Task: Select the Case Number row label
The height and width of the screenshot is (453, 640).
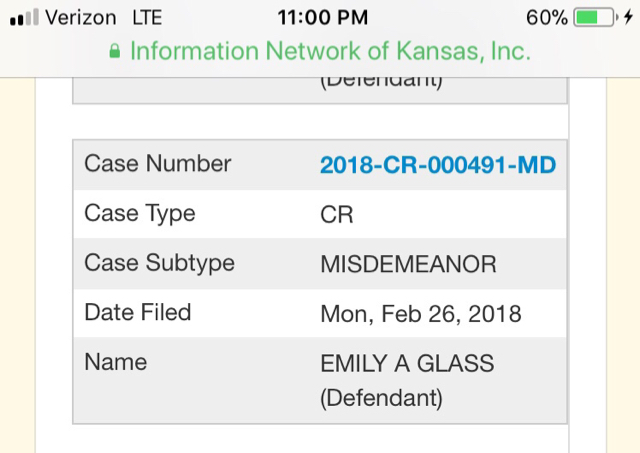Action: point(158,164)
